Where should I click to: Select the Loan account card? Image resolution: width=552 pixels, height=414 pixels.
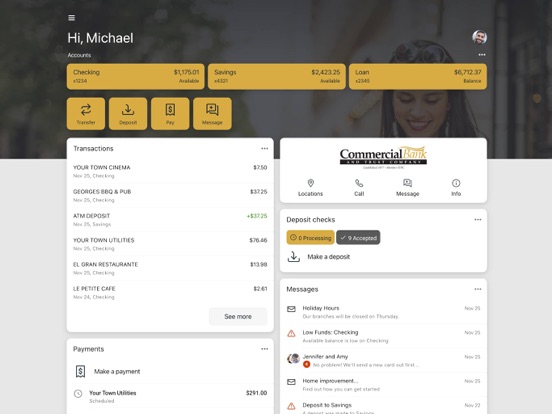[418, 76]
